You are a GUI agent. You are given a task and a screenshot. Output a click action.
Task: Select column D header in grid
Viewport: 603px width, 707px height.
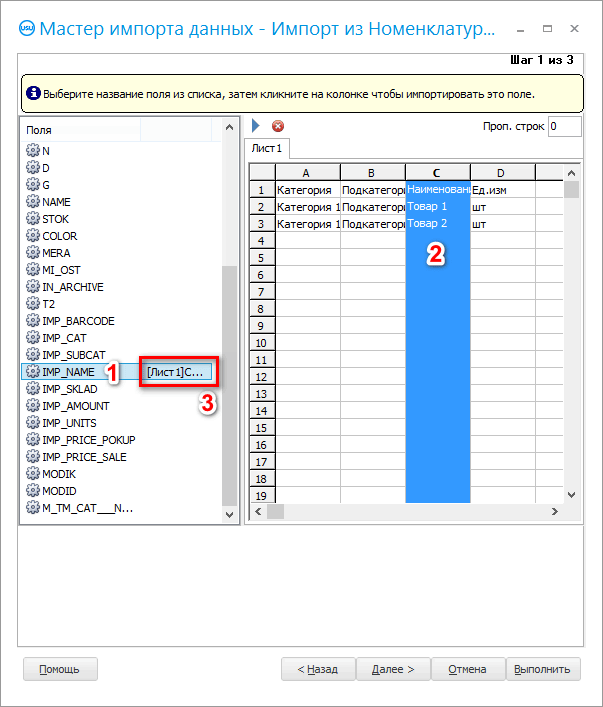click(502, 173)
